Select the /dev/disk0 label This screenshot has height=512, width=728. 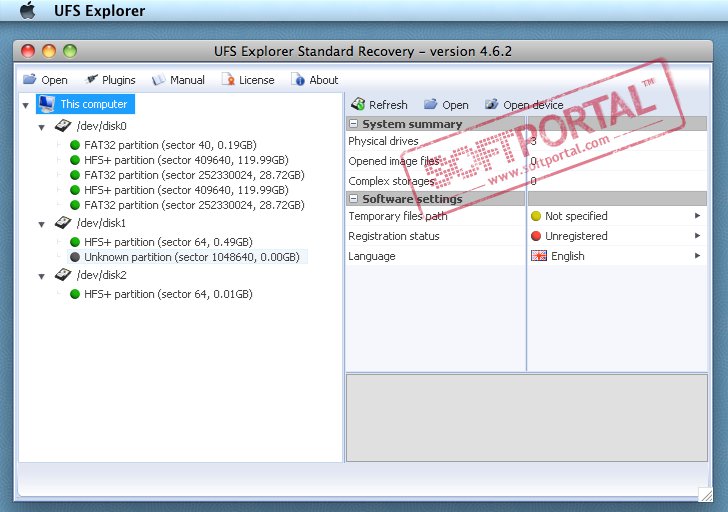[x=102, y=126]
